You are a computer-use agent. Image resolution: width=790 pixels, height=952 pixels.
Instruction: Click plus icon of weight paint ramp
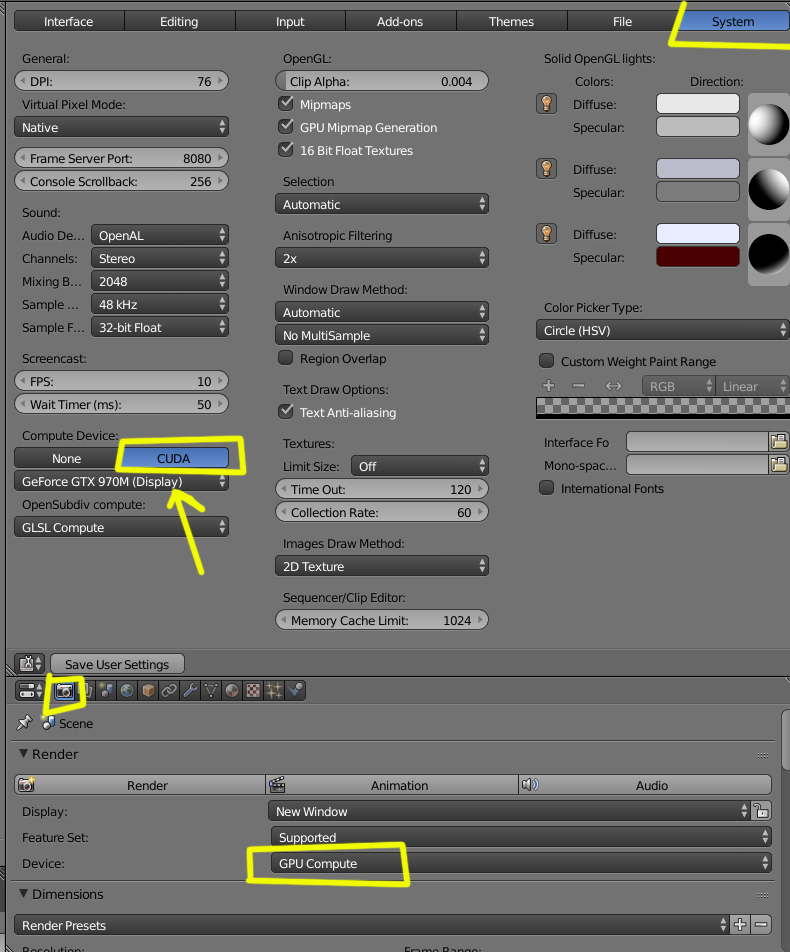point(549,386)
